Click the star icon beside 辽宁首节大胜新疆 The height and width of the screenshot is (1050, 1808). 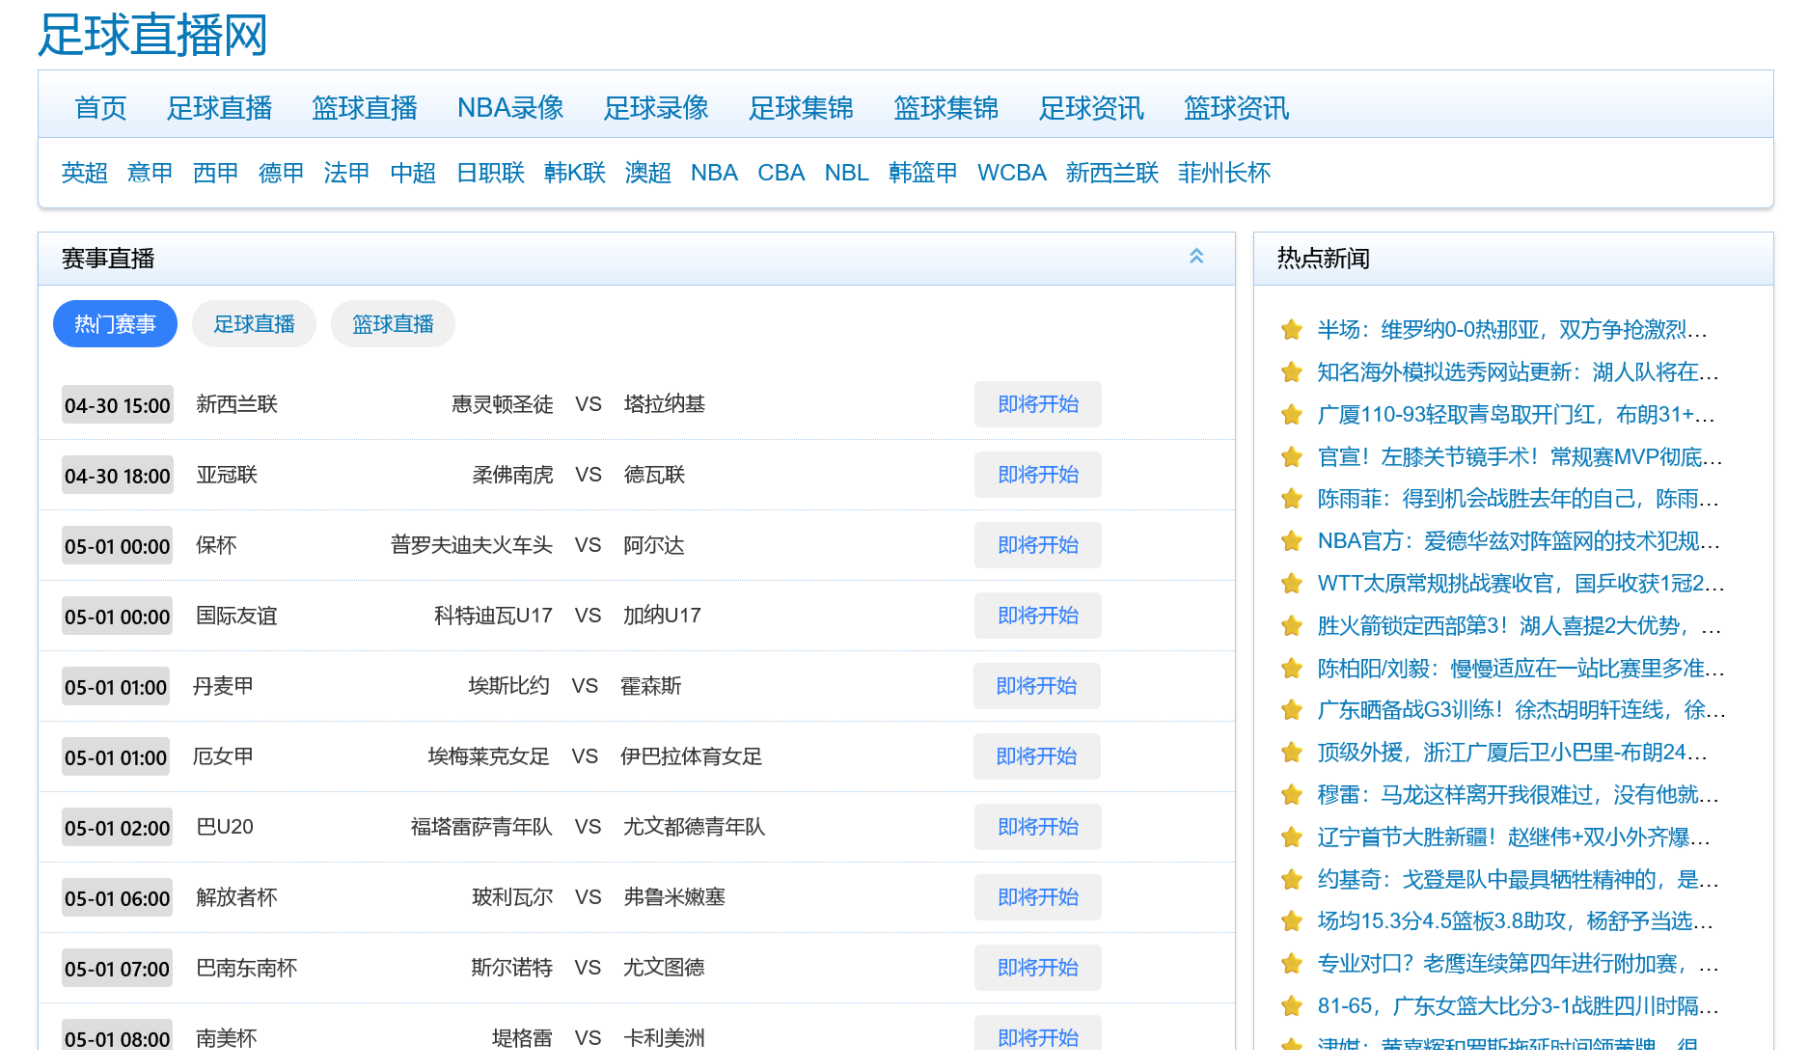coord(1291,837)
